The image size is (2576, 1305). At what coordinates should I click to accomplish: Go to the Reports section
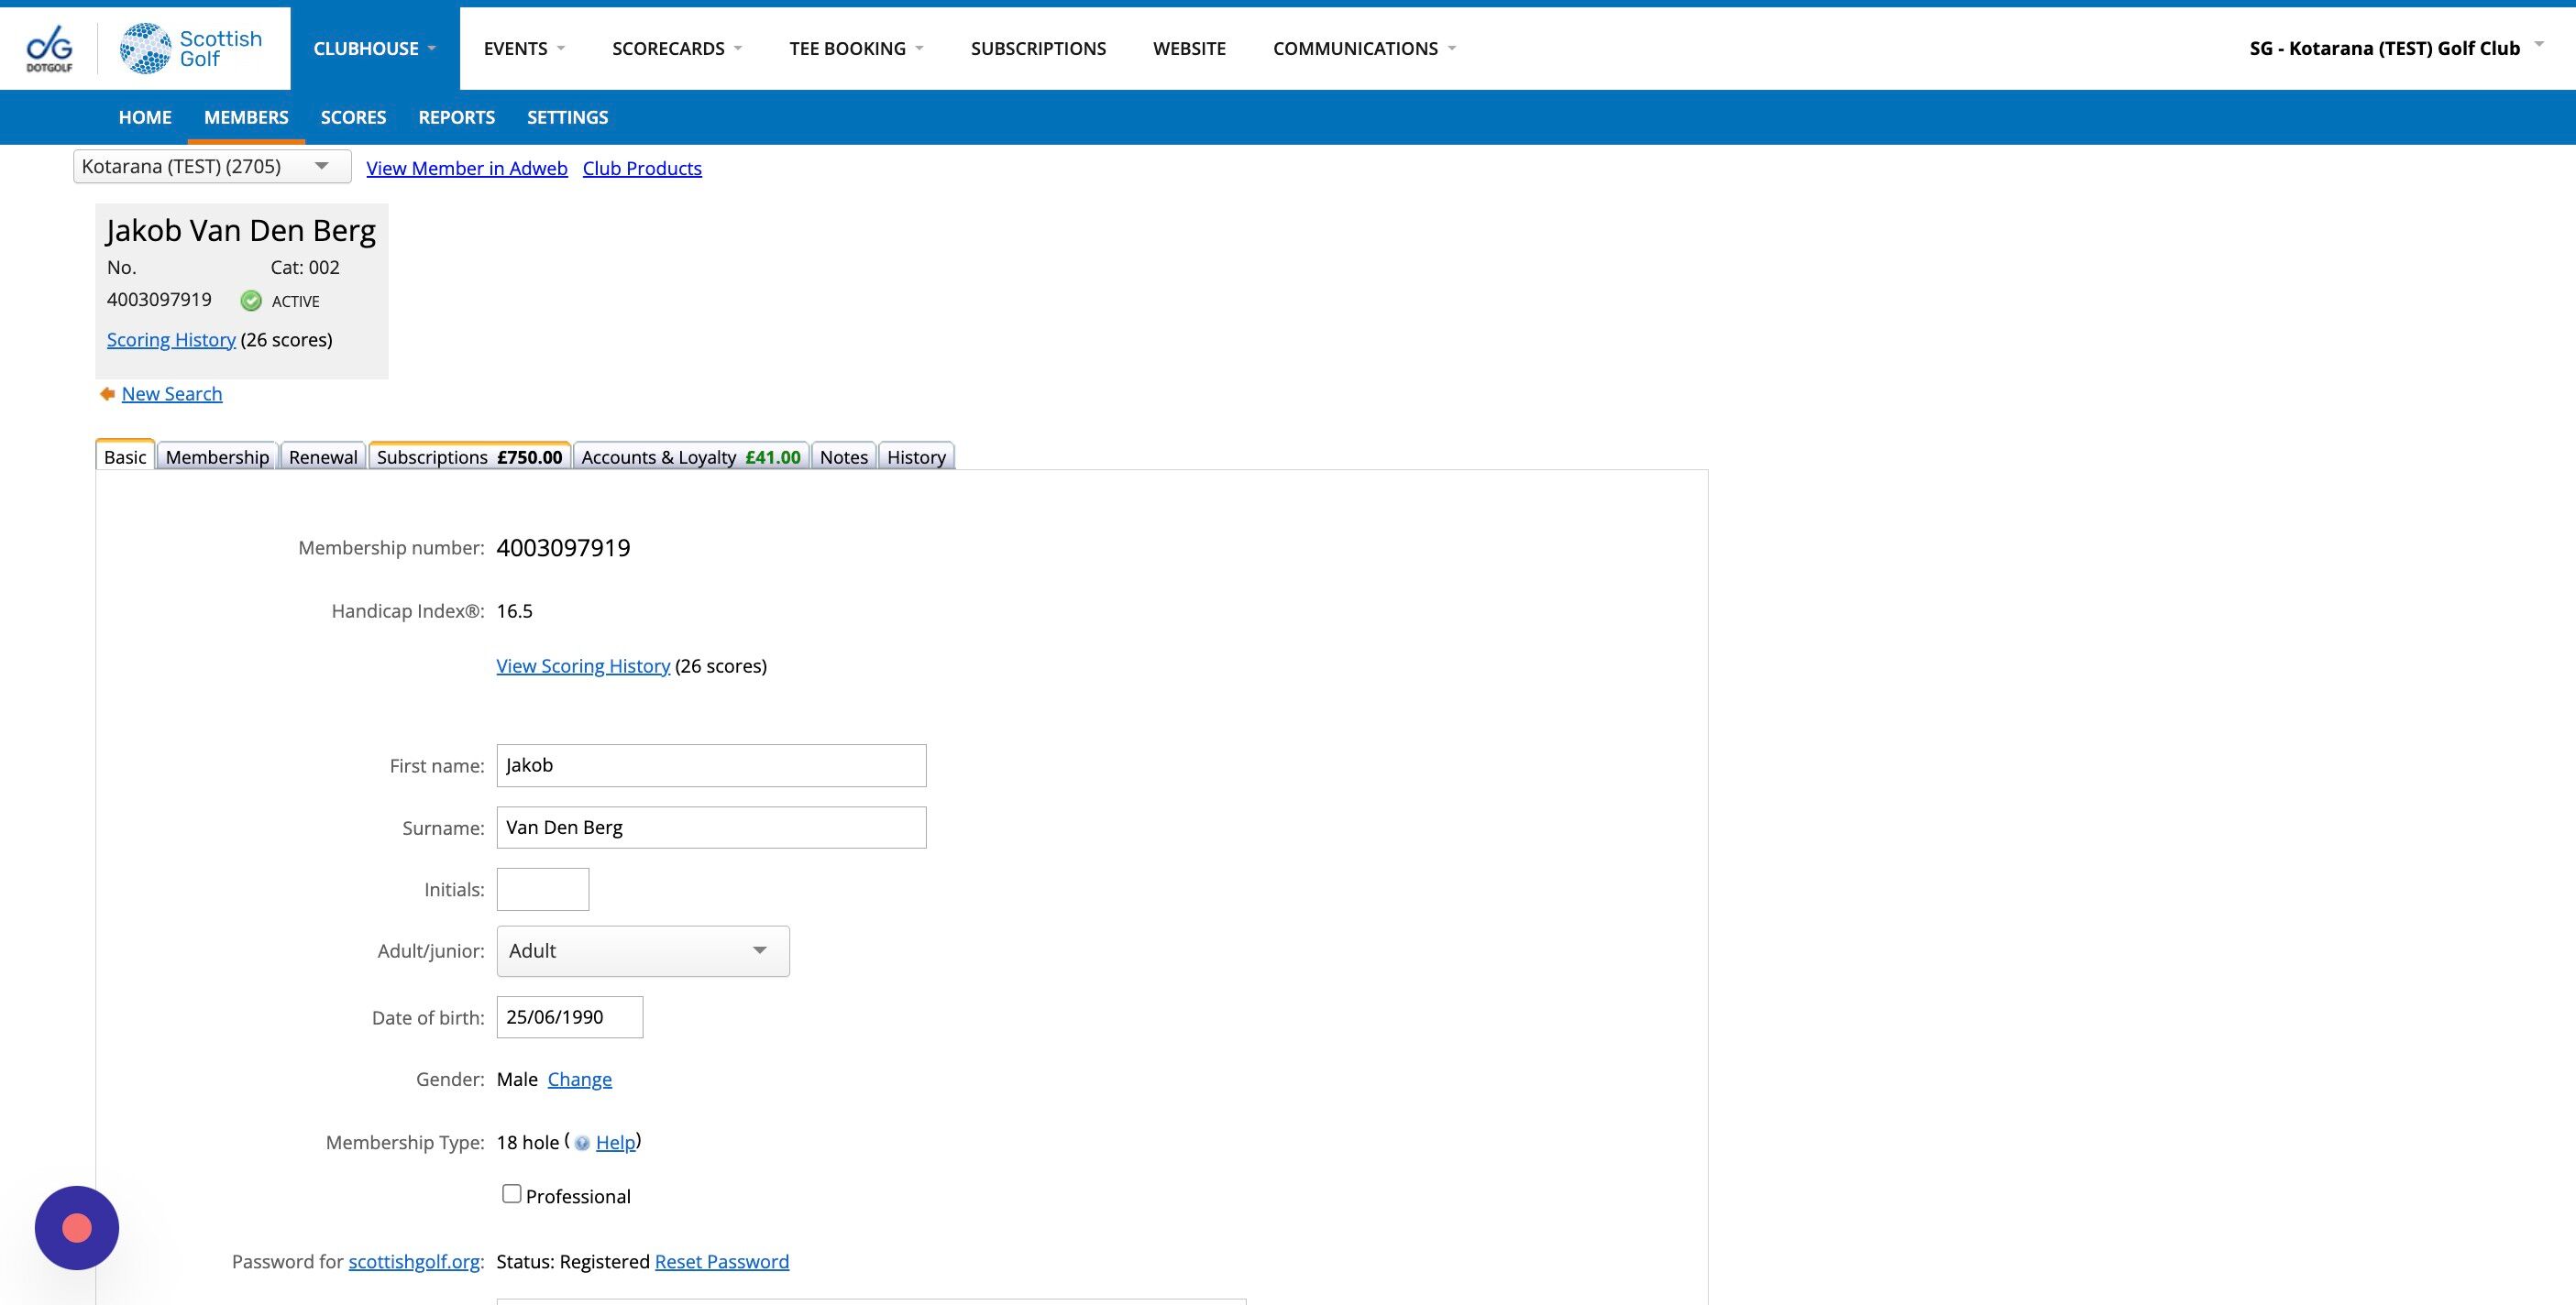click(x=456, y=117)
